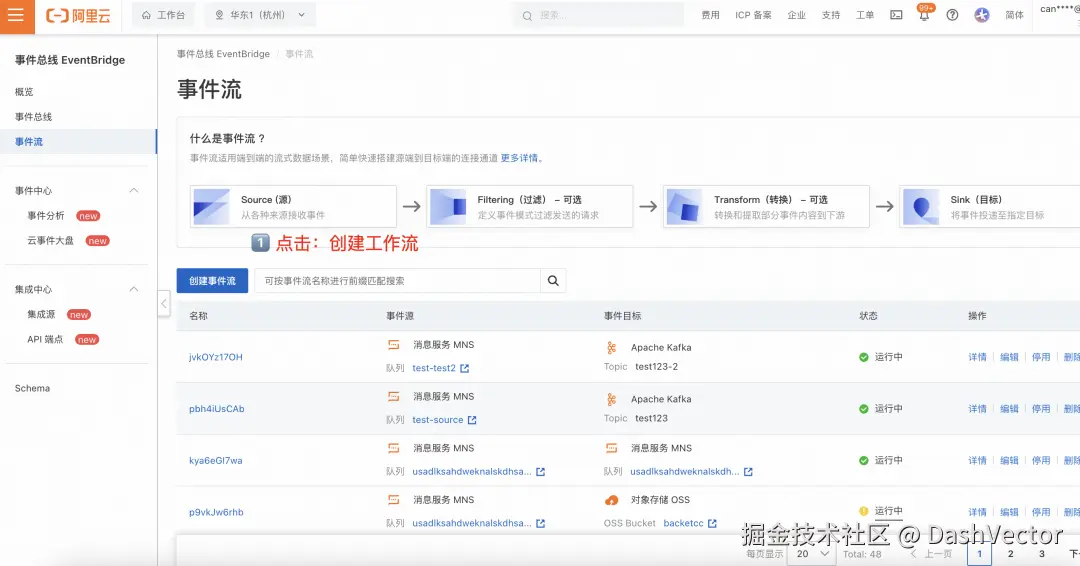Click external link icon beside test-source
1080x566 pixels.
pyautogui.click(x=472, y=420)
